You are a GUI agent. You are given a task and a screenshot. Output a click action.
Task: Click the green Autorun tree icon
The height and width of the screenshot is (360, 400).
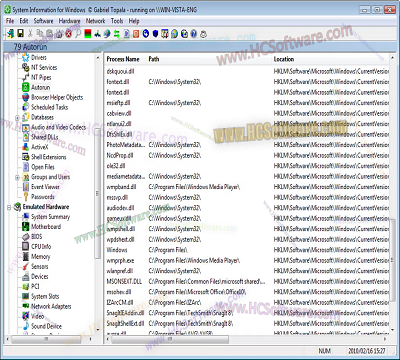tap(26, 87)
